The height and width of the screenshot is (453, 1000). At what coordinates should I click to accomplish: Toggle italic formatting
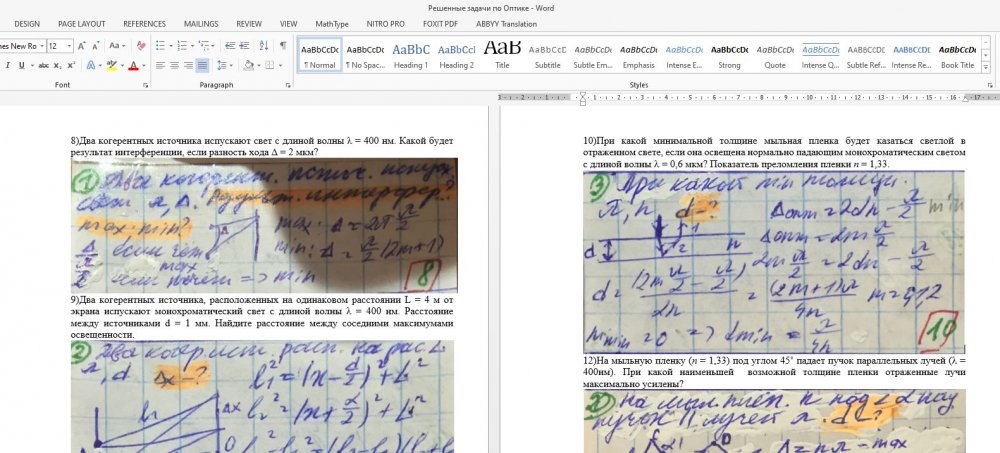(x=7, y=66)
